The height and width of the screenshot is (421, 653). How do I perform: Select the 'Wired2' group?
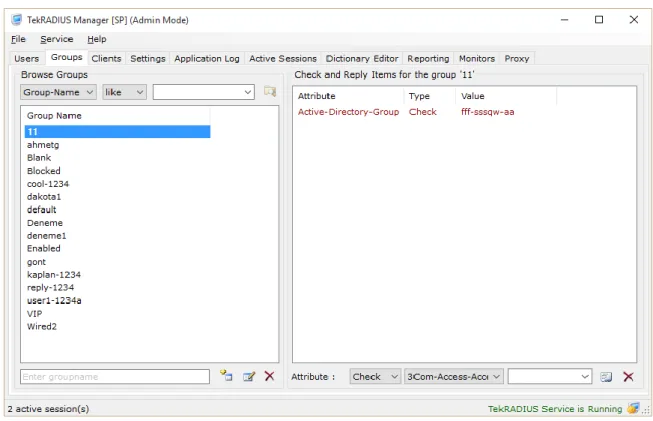[117, 326]
